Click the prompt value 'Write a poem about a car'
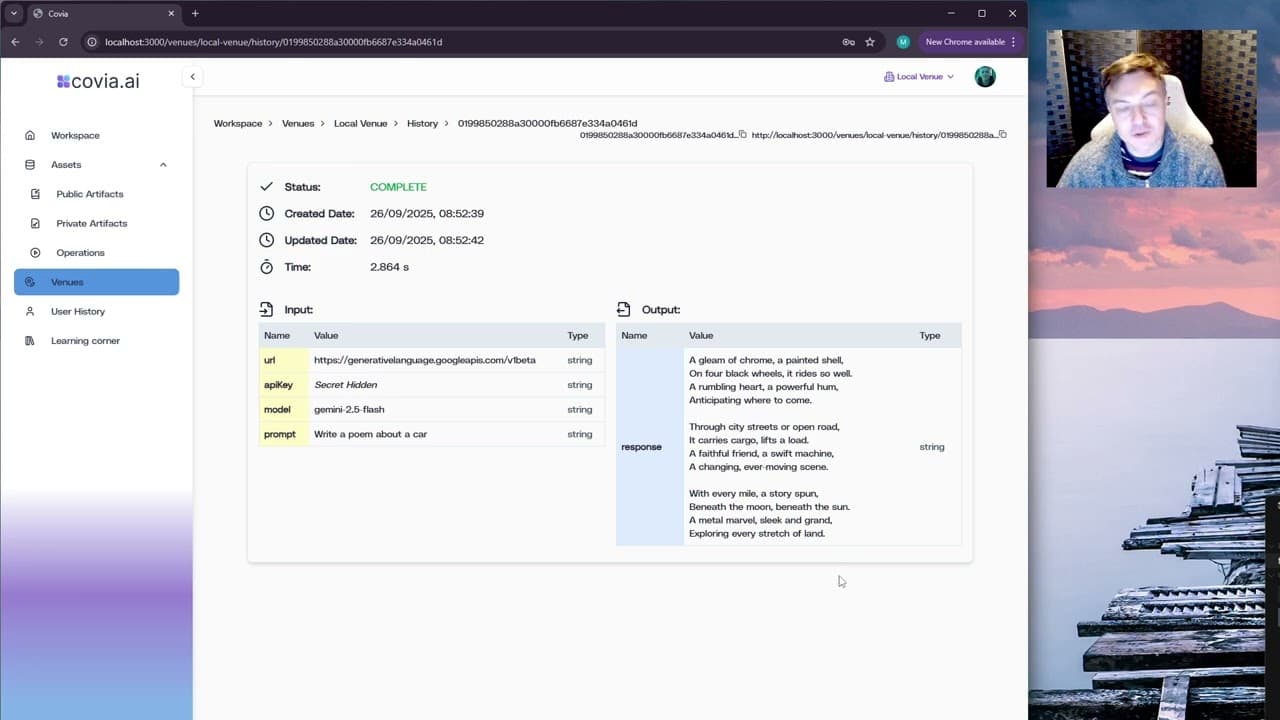Viewport: 1280px width, 720px height. coord(370,434)
